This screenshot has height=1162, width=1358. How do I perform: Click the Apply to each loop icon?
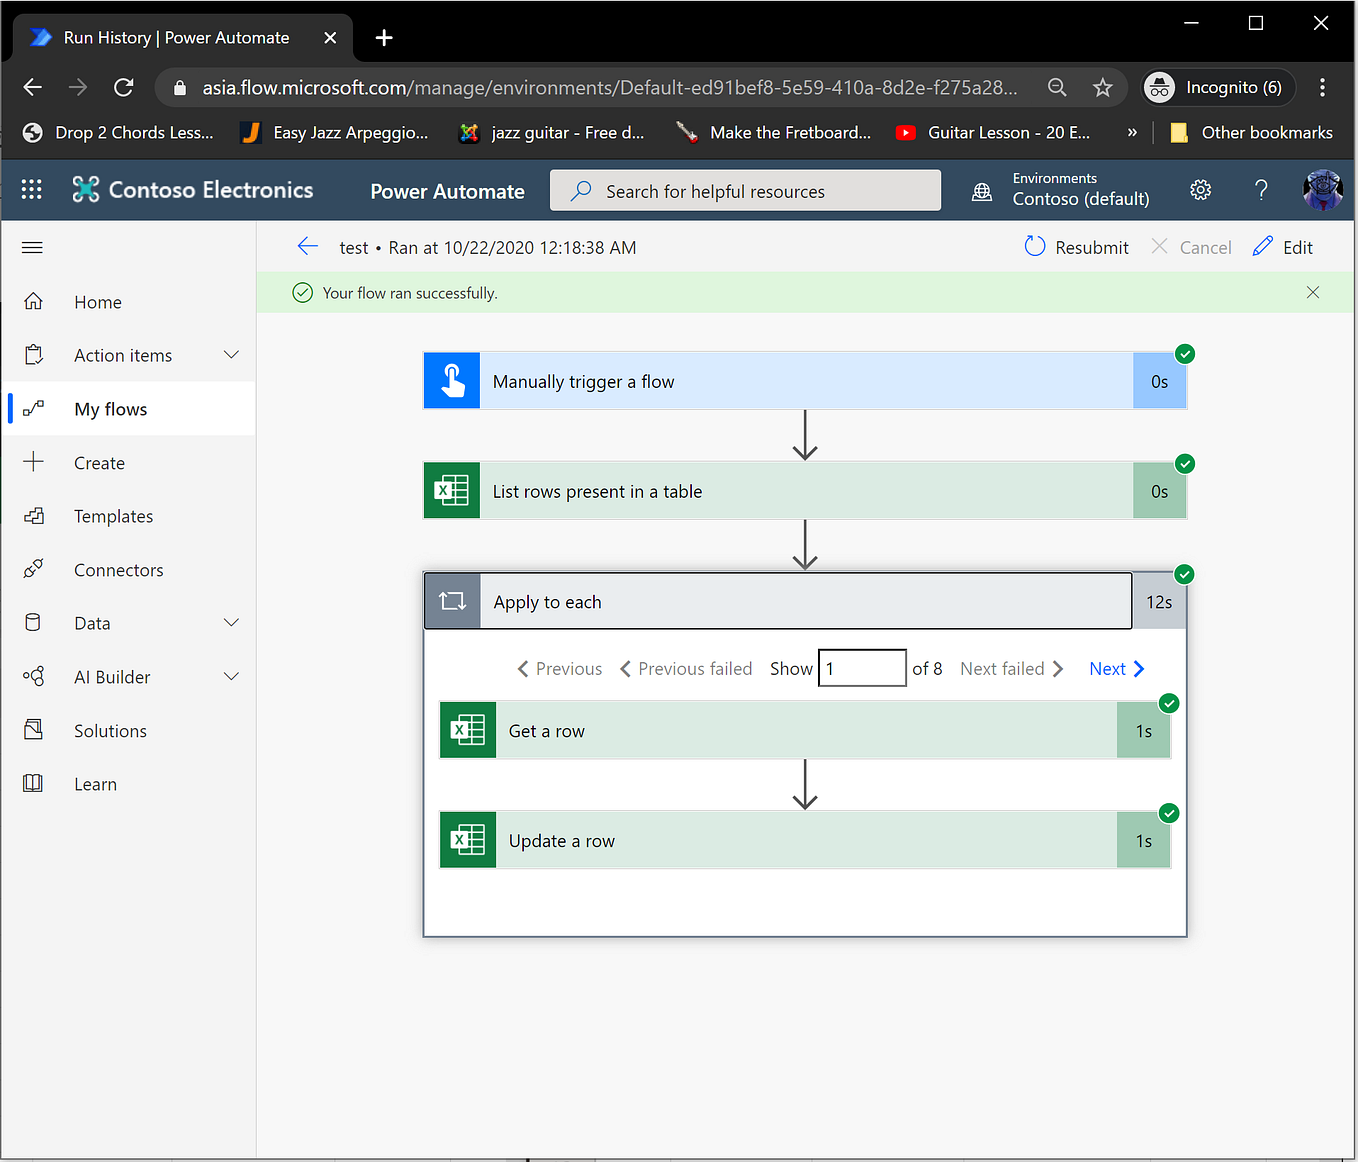(x=453, y=601)
